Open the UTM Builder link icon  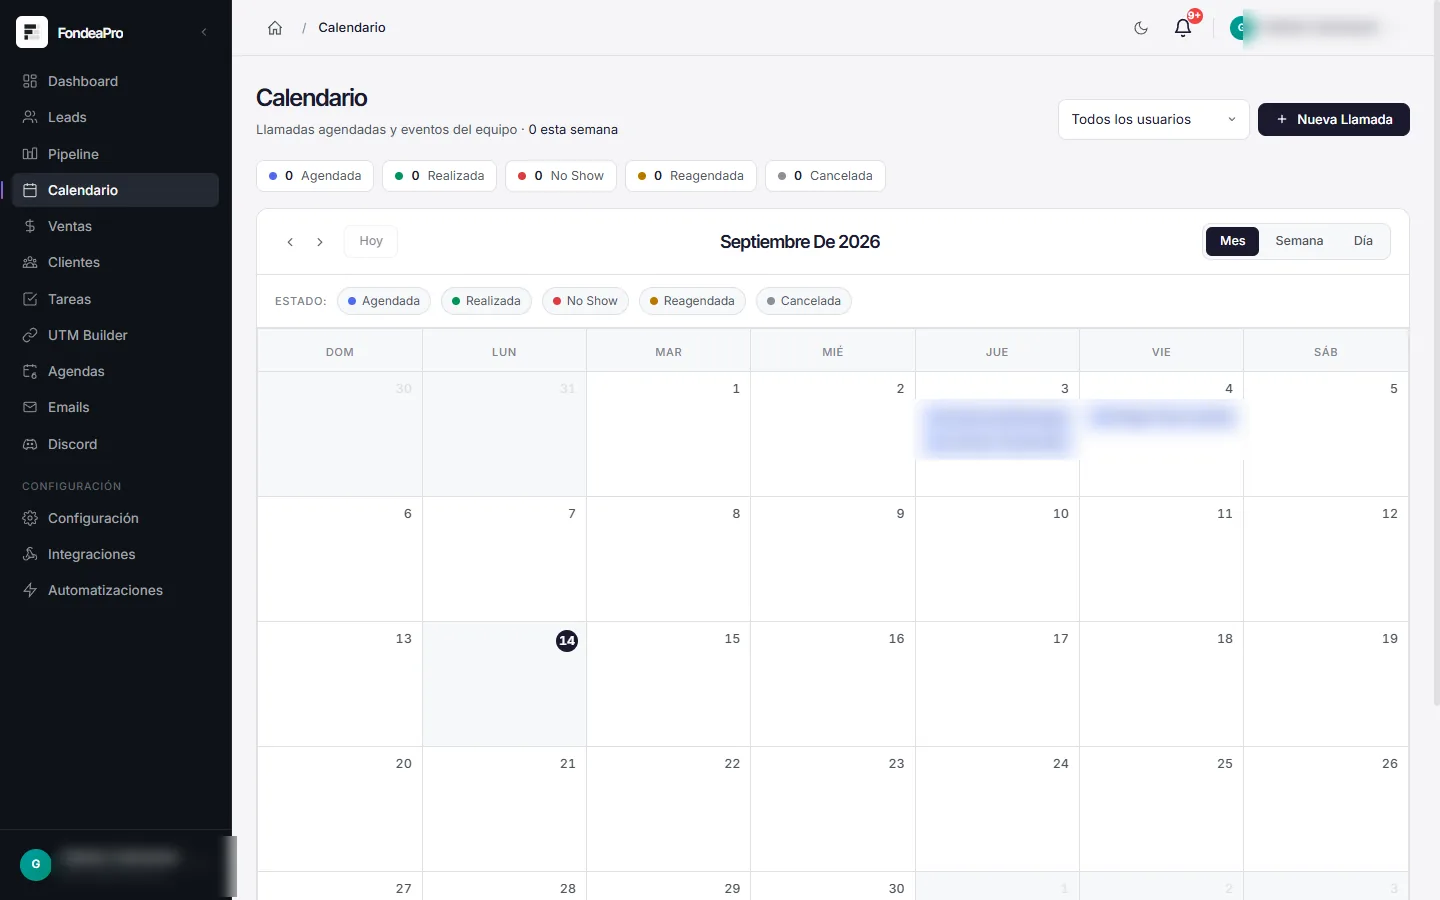click(30, 335)
